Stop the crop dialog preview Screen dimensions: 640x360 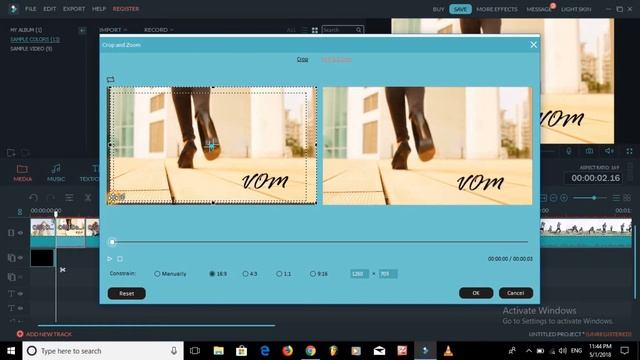point(120,259)
